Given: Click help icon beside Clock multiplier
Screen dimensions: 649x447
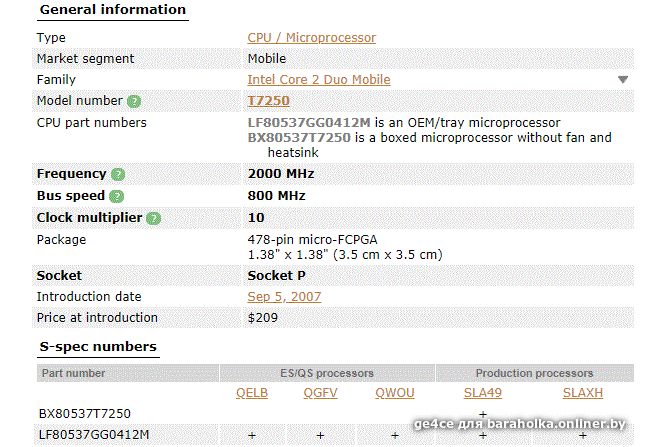Looking at the screenshot, I should pyautogui.click(x=154, y=218).
